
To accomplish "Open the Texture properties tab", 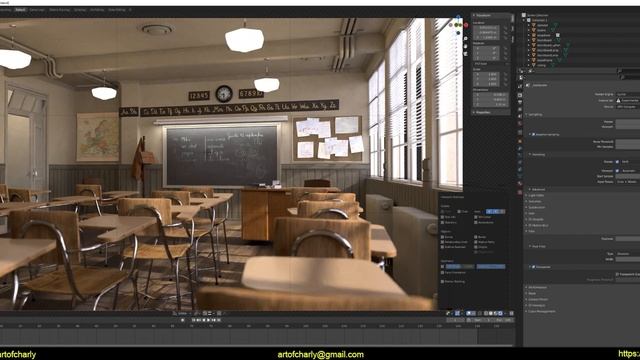I will (520, 191).
